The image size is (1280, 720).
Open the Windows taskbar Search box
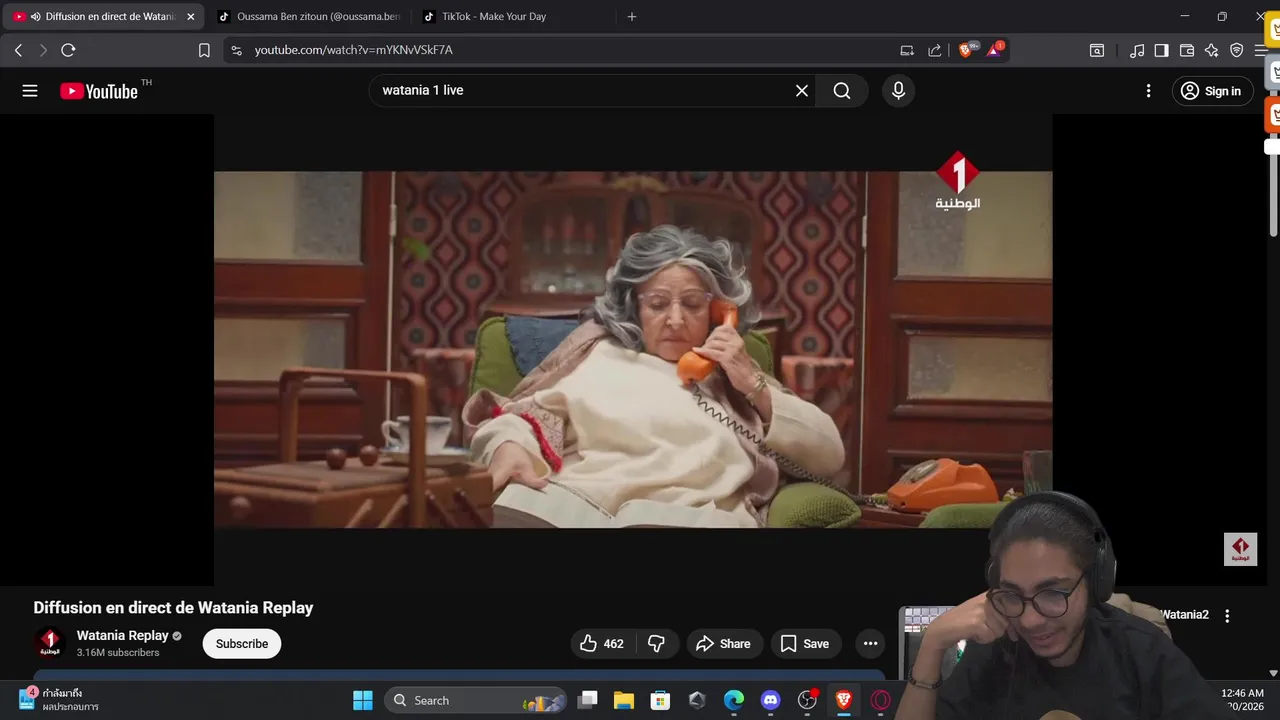[x=475, y=700]
